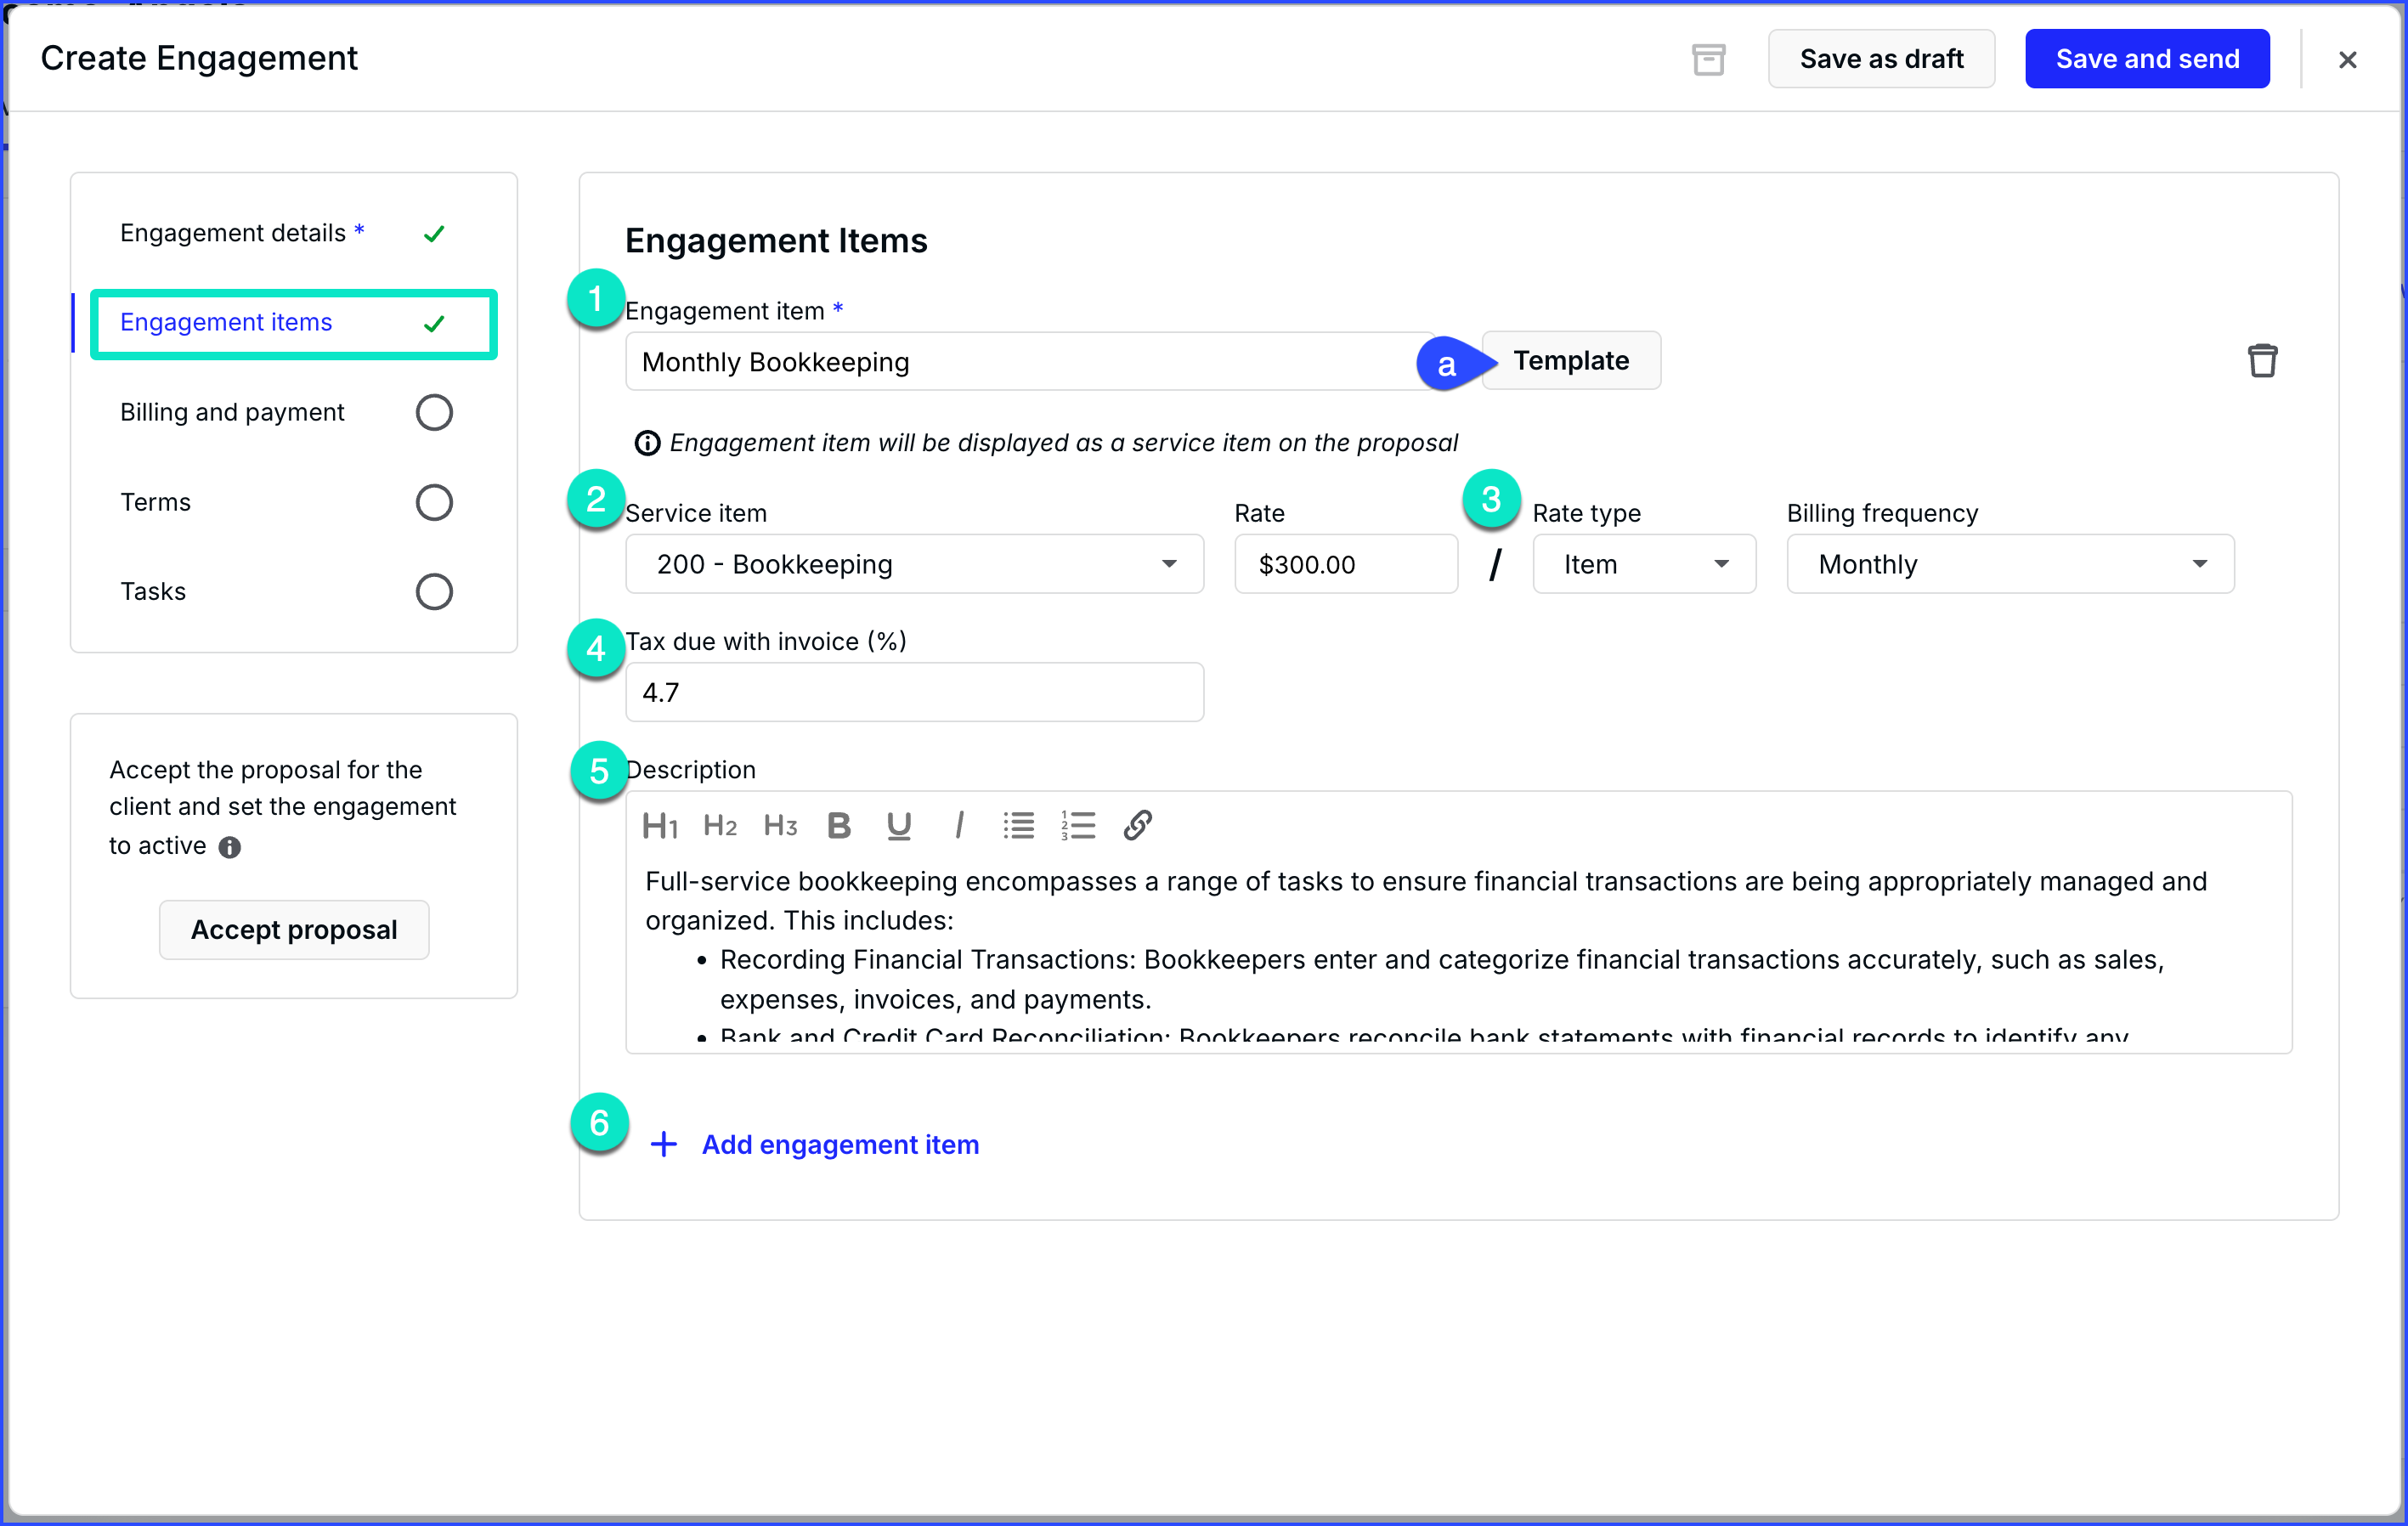Viewport: 2408px width, 1526px height.
Task: Toggle bold text in the description editor
Action: coord(839,825)
